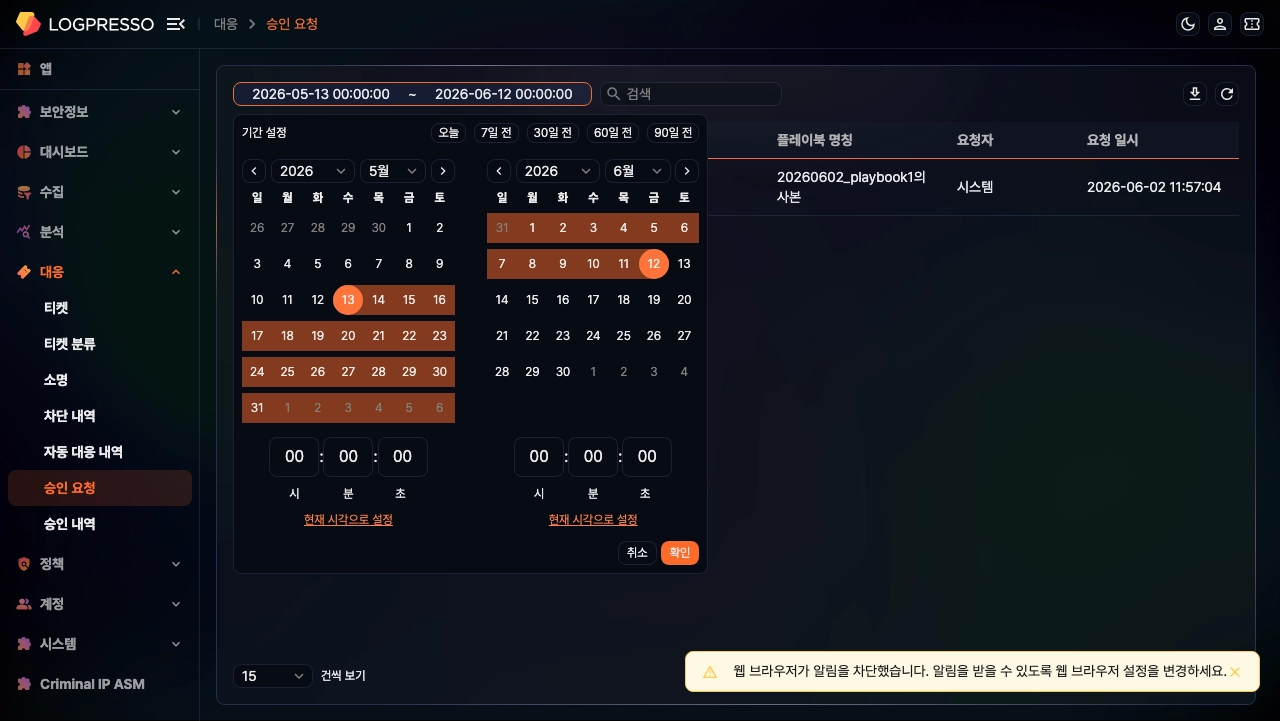
Task: Expand the 수집 menu chevron
Action: [176, 192]
